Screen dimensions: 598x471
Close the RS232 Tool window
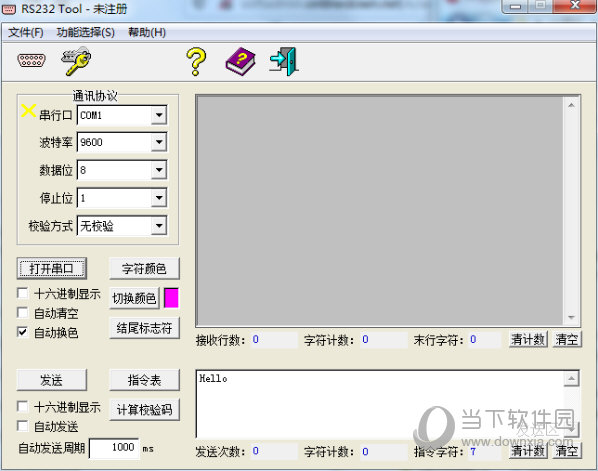point(574,6)
